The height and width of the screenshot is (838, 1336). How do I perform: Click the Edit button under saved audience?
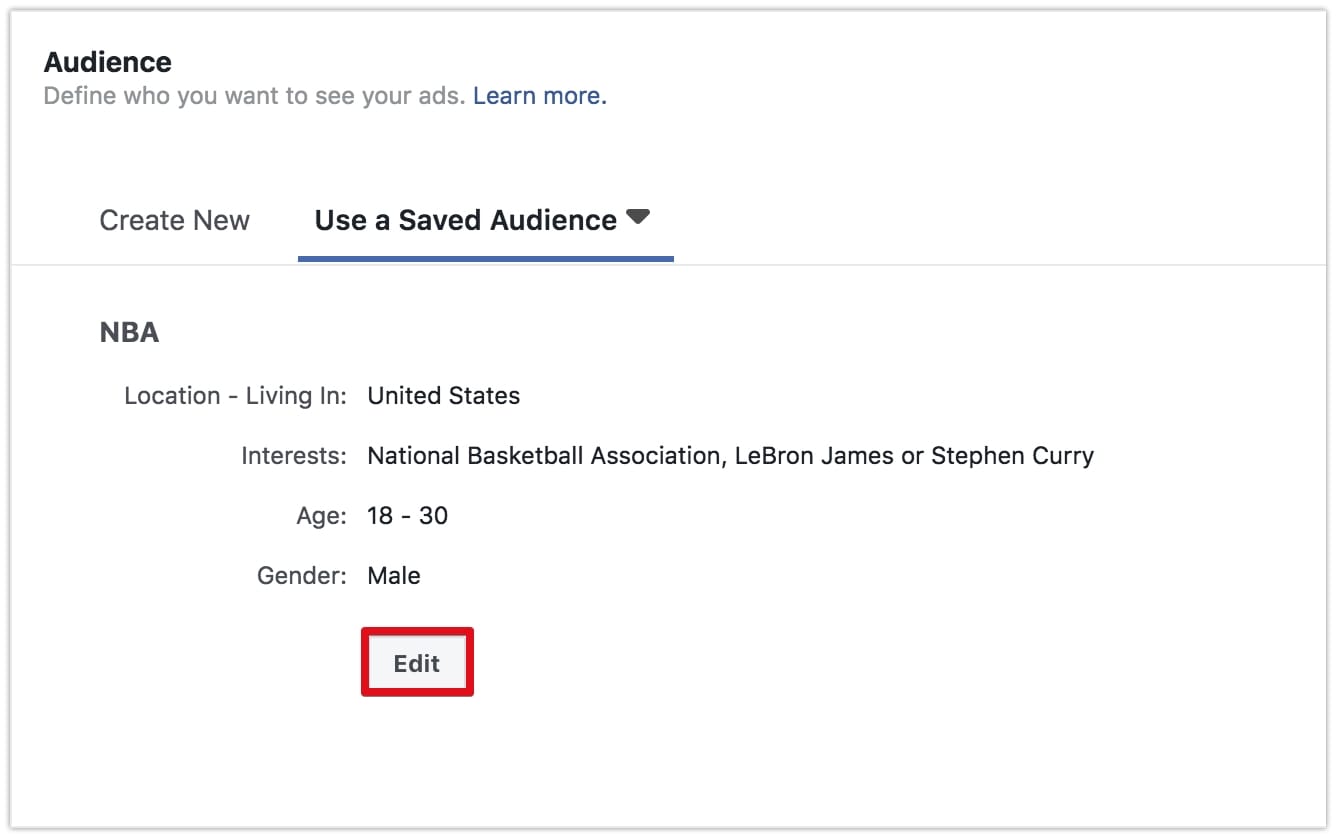(x=417, y=663)
